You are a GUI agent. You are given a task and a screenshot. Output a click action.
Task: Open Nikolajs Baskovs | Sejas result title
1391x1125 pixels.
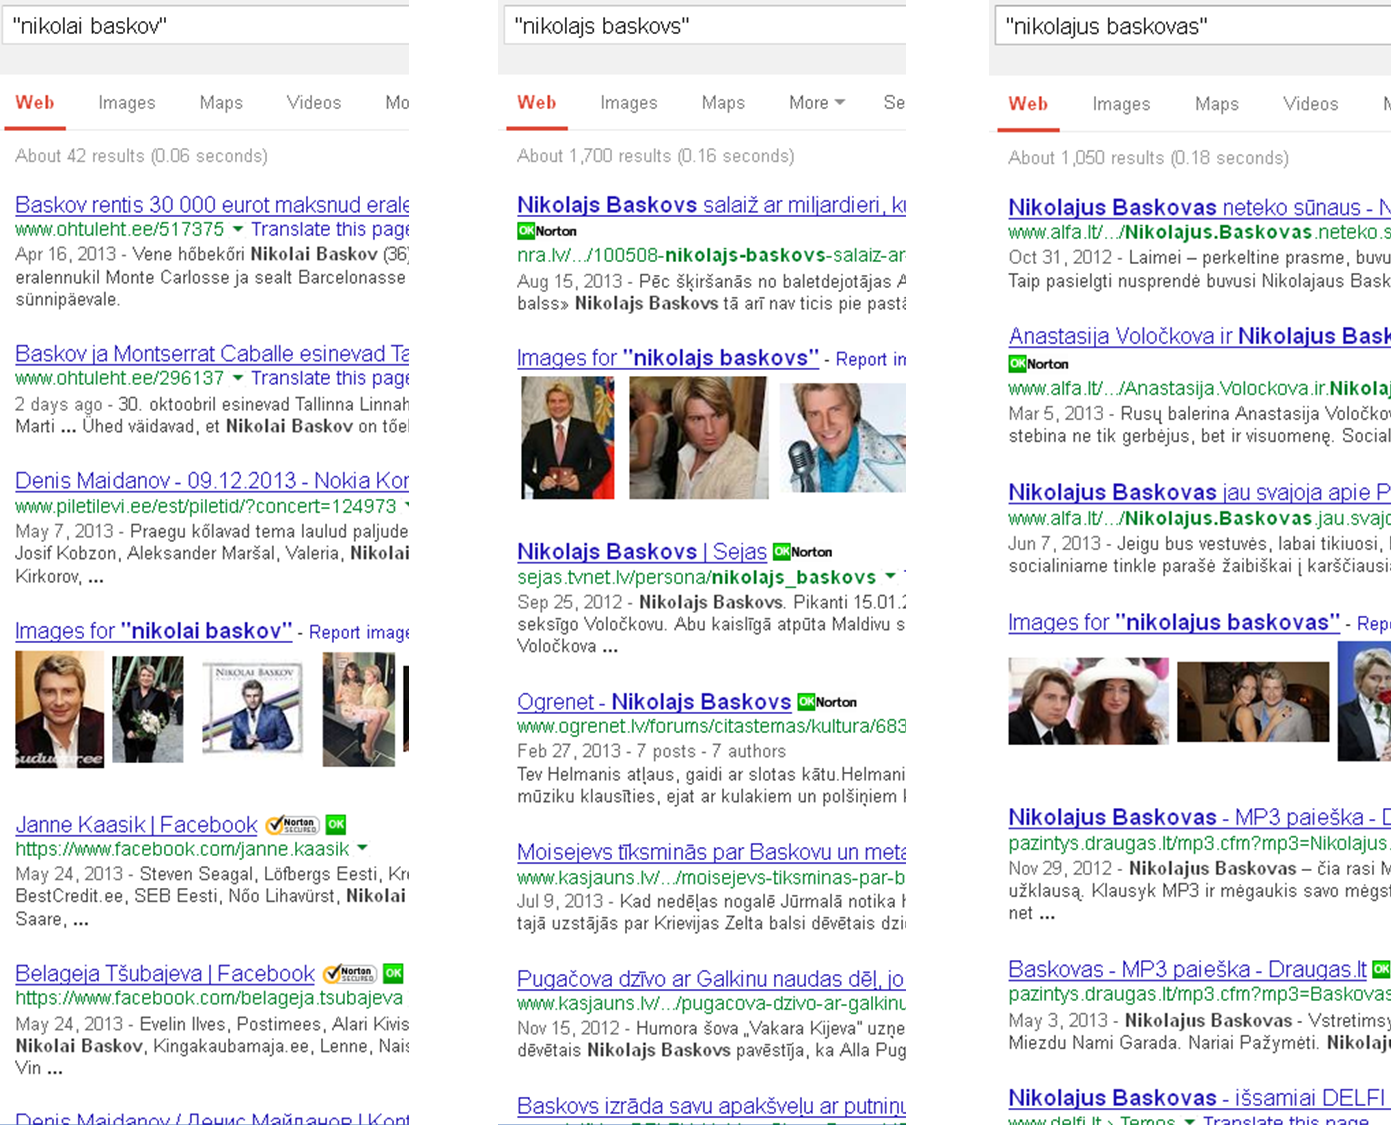click(642, 552)
